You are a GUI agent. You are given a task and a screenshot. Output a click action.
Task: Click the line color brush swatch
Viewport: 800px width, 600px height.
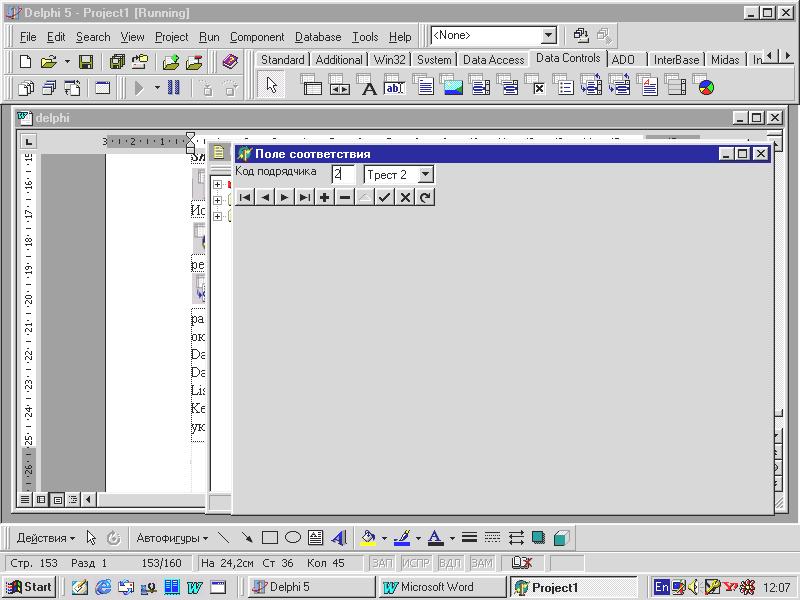tap(402, 538)
